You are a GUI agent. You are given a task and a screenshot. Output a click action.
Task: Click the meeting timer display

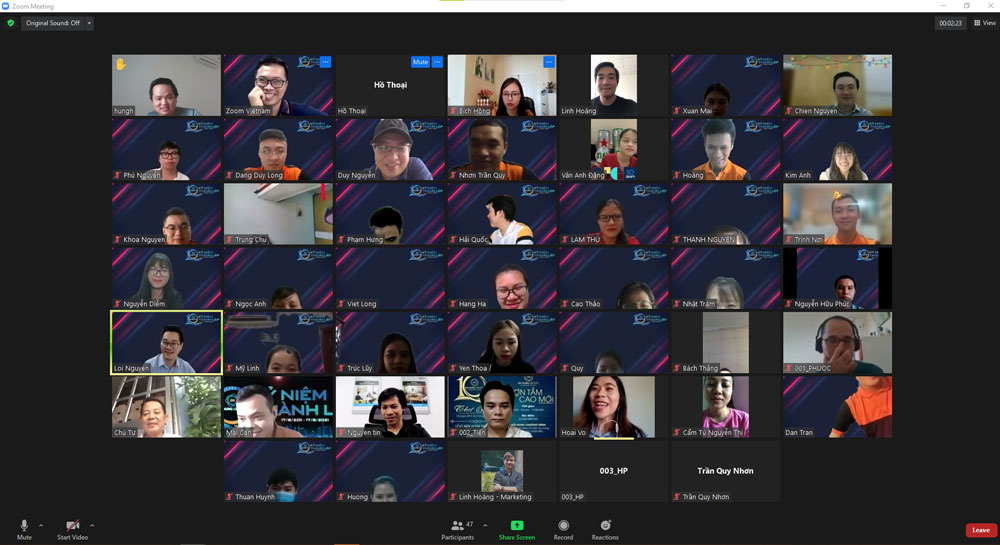coord(950,23)
